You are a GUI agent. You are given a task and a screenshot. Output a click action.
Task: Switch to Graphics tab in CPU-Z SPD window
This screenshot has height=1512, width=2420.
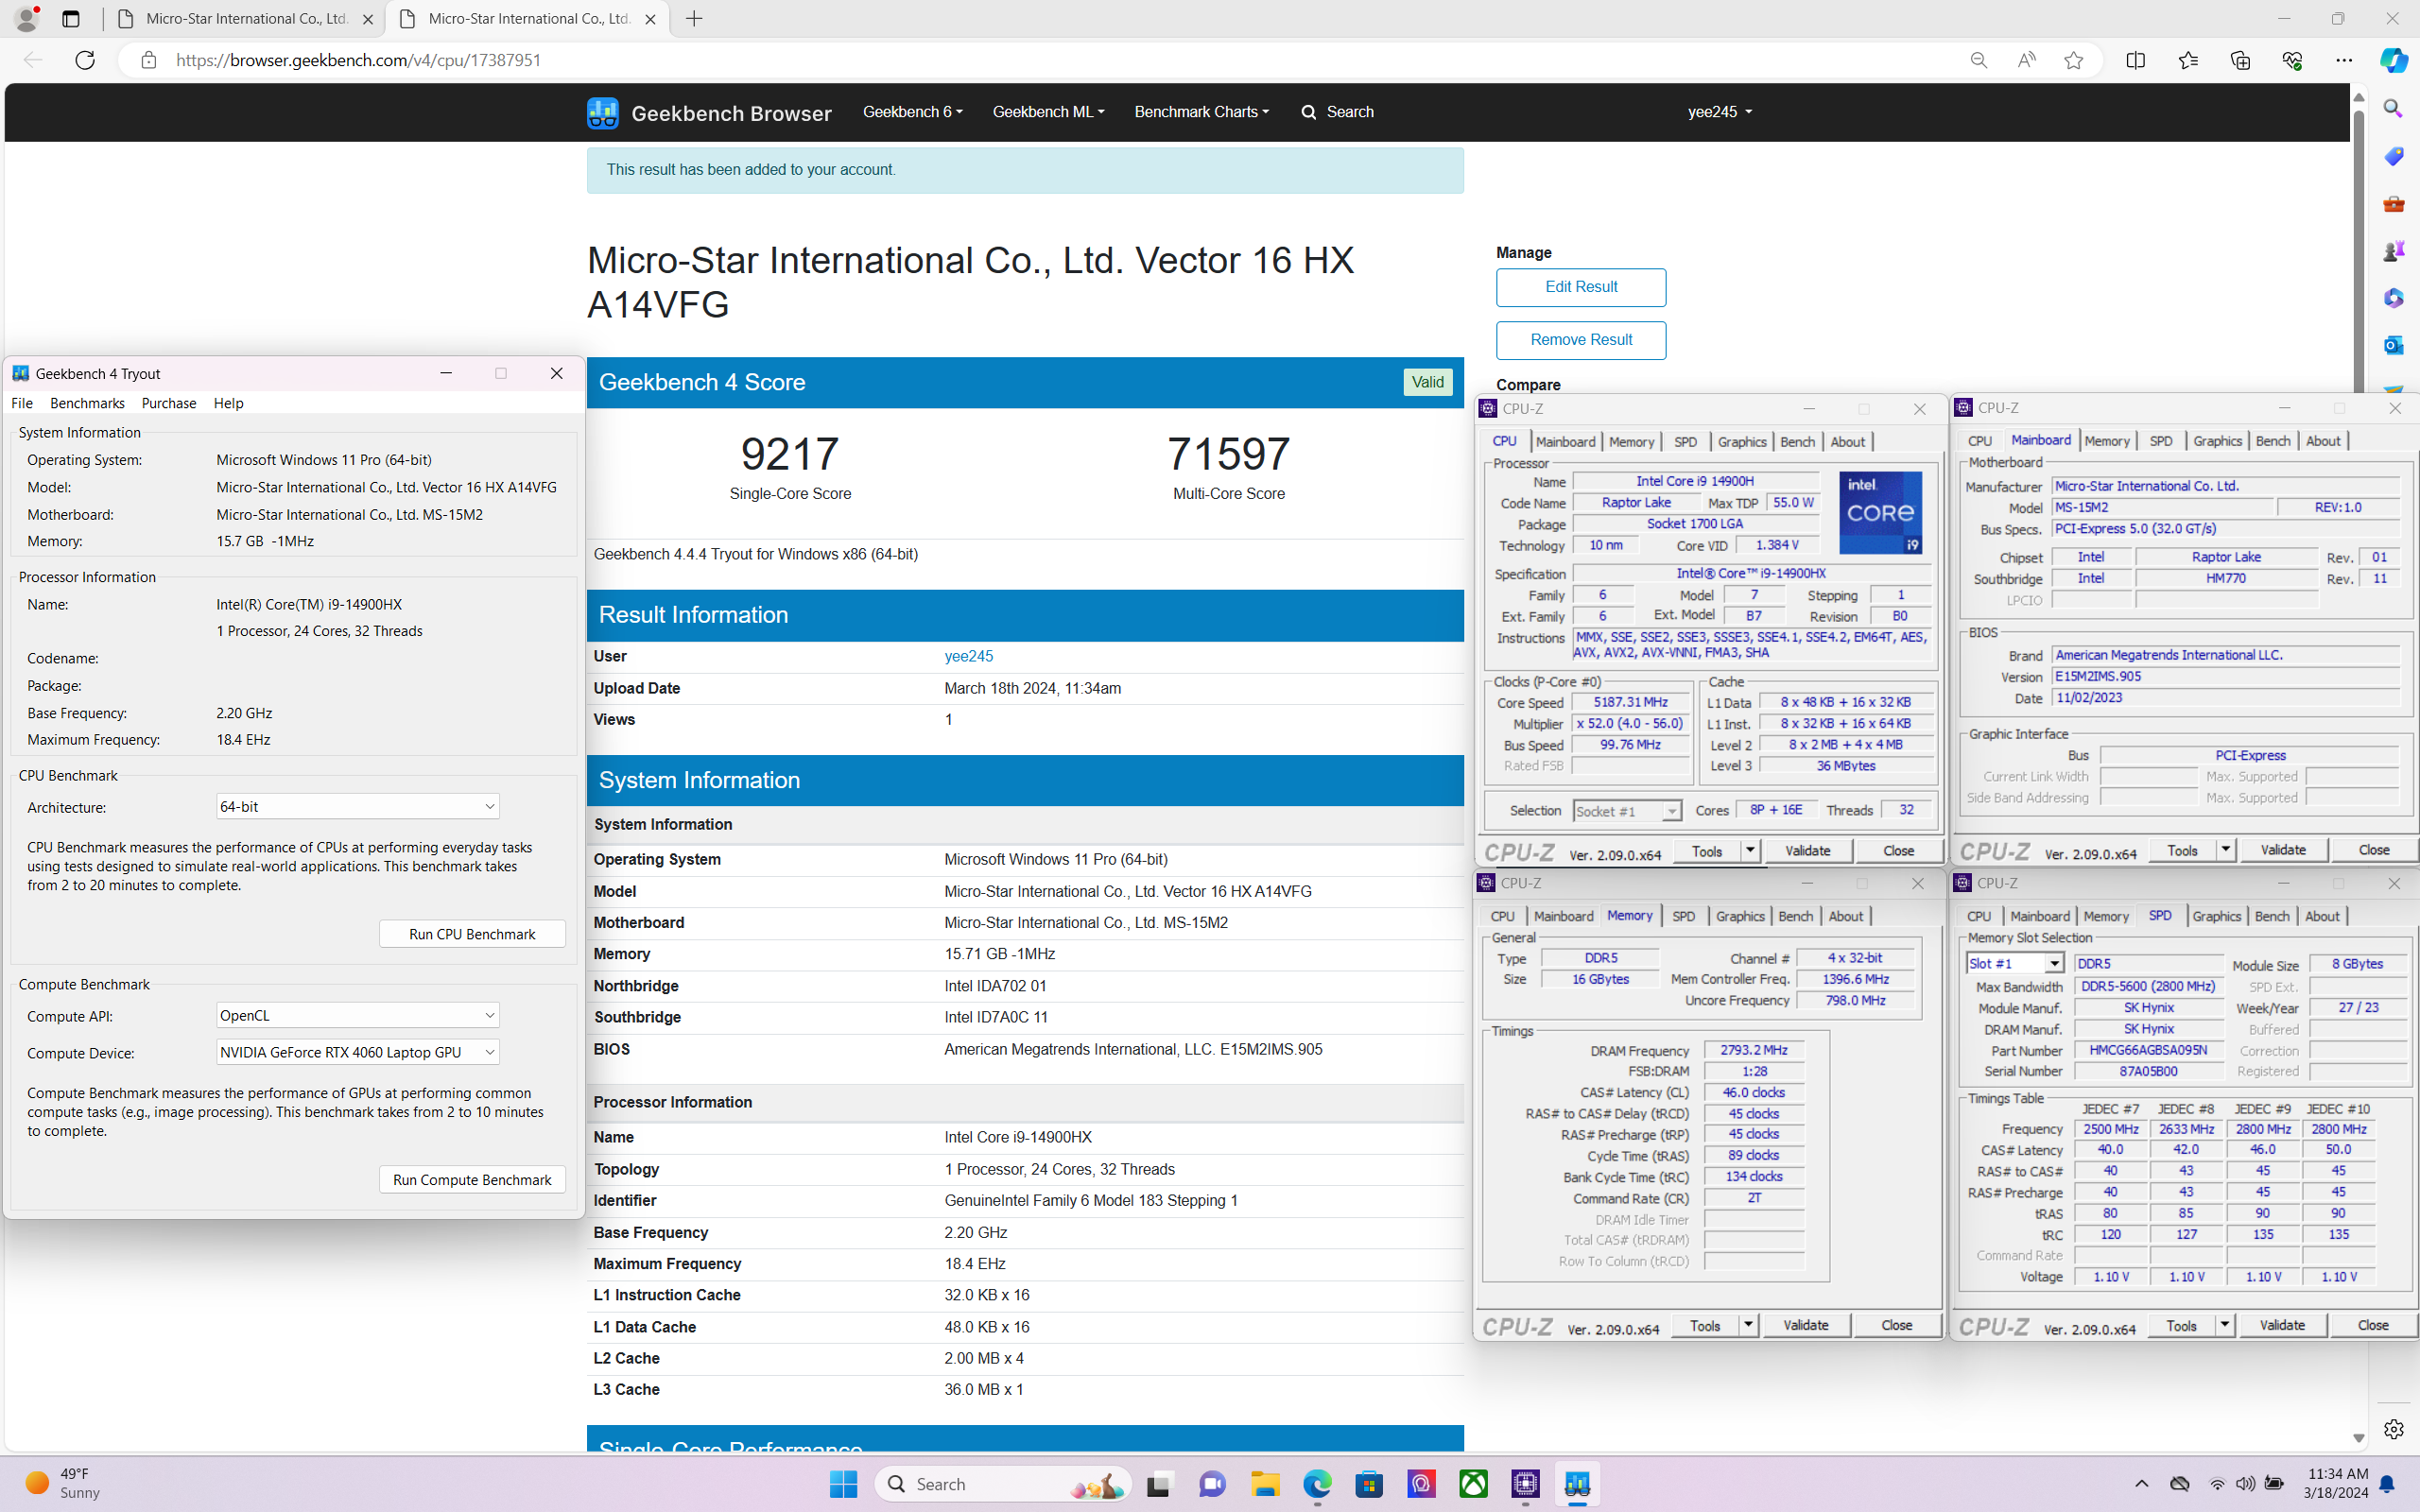point(2216,916)
